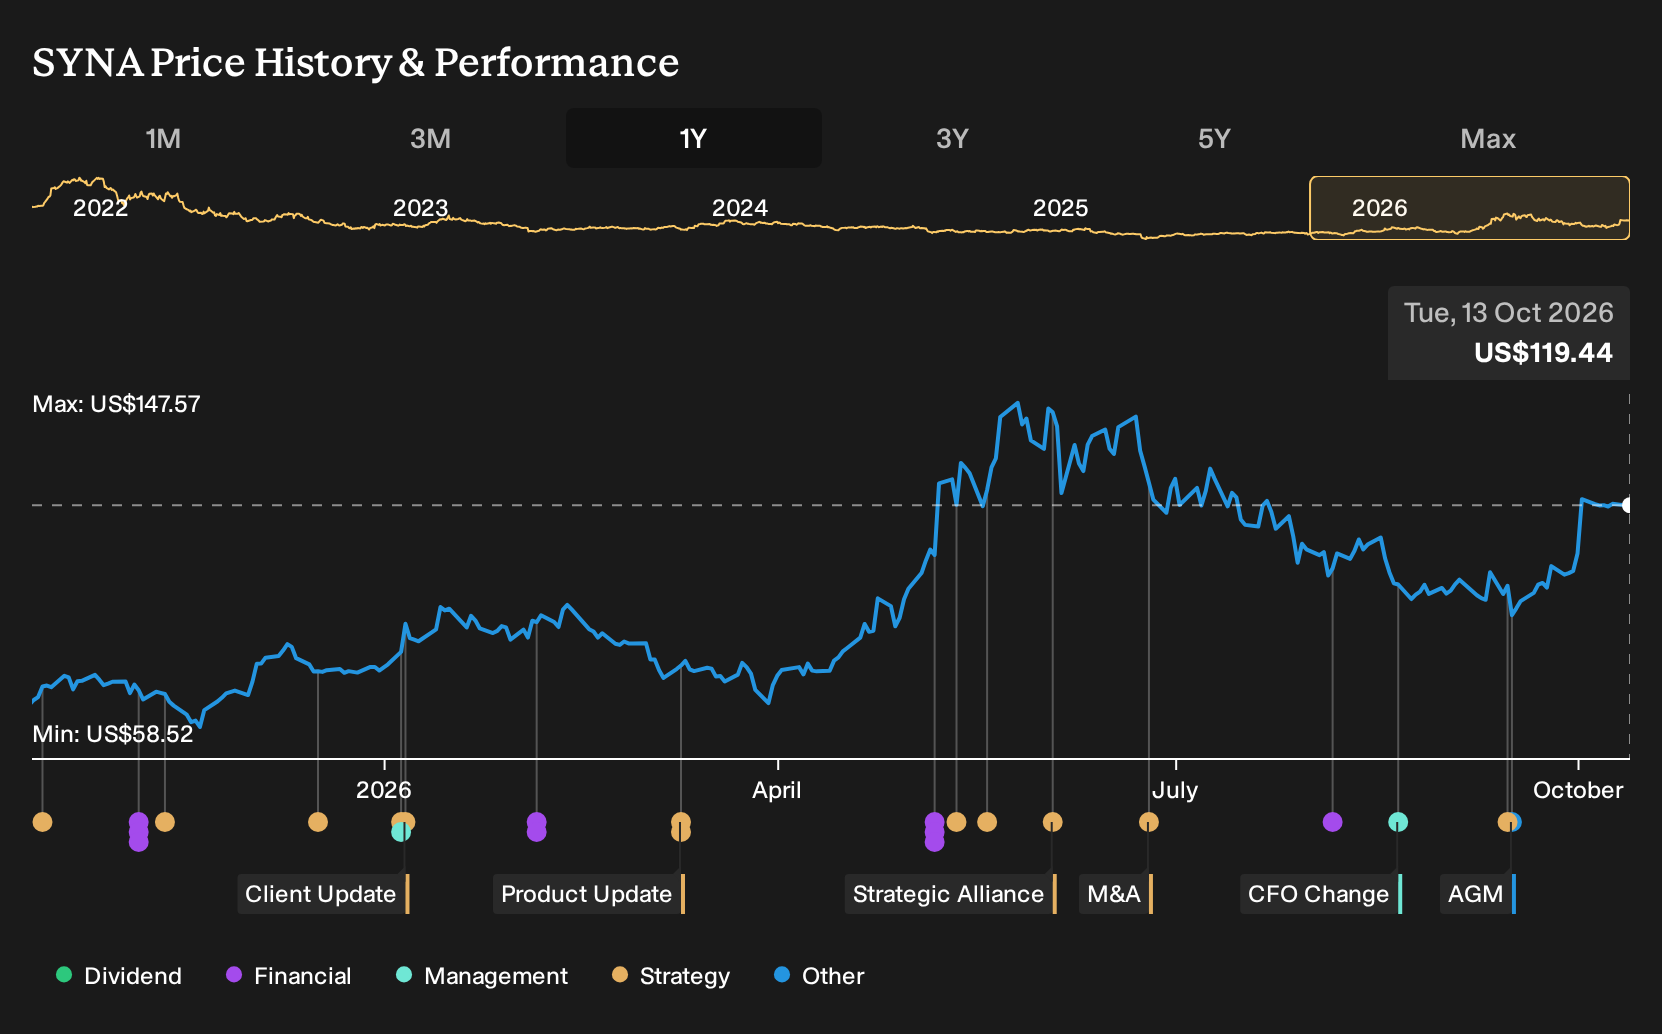
Task: Jump to 2022 in the overview sparkline
Action: pos(101,208)
